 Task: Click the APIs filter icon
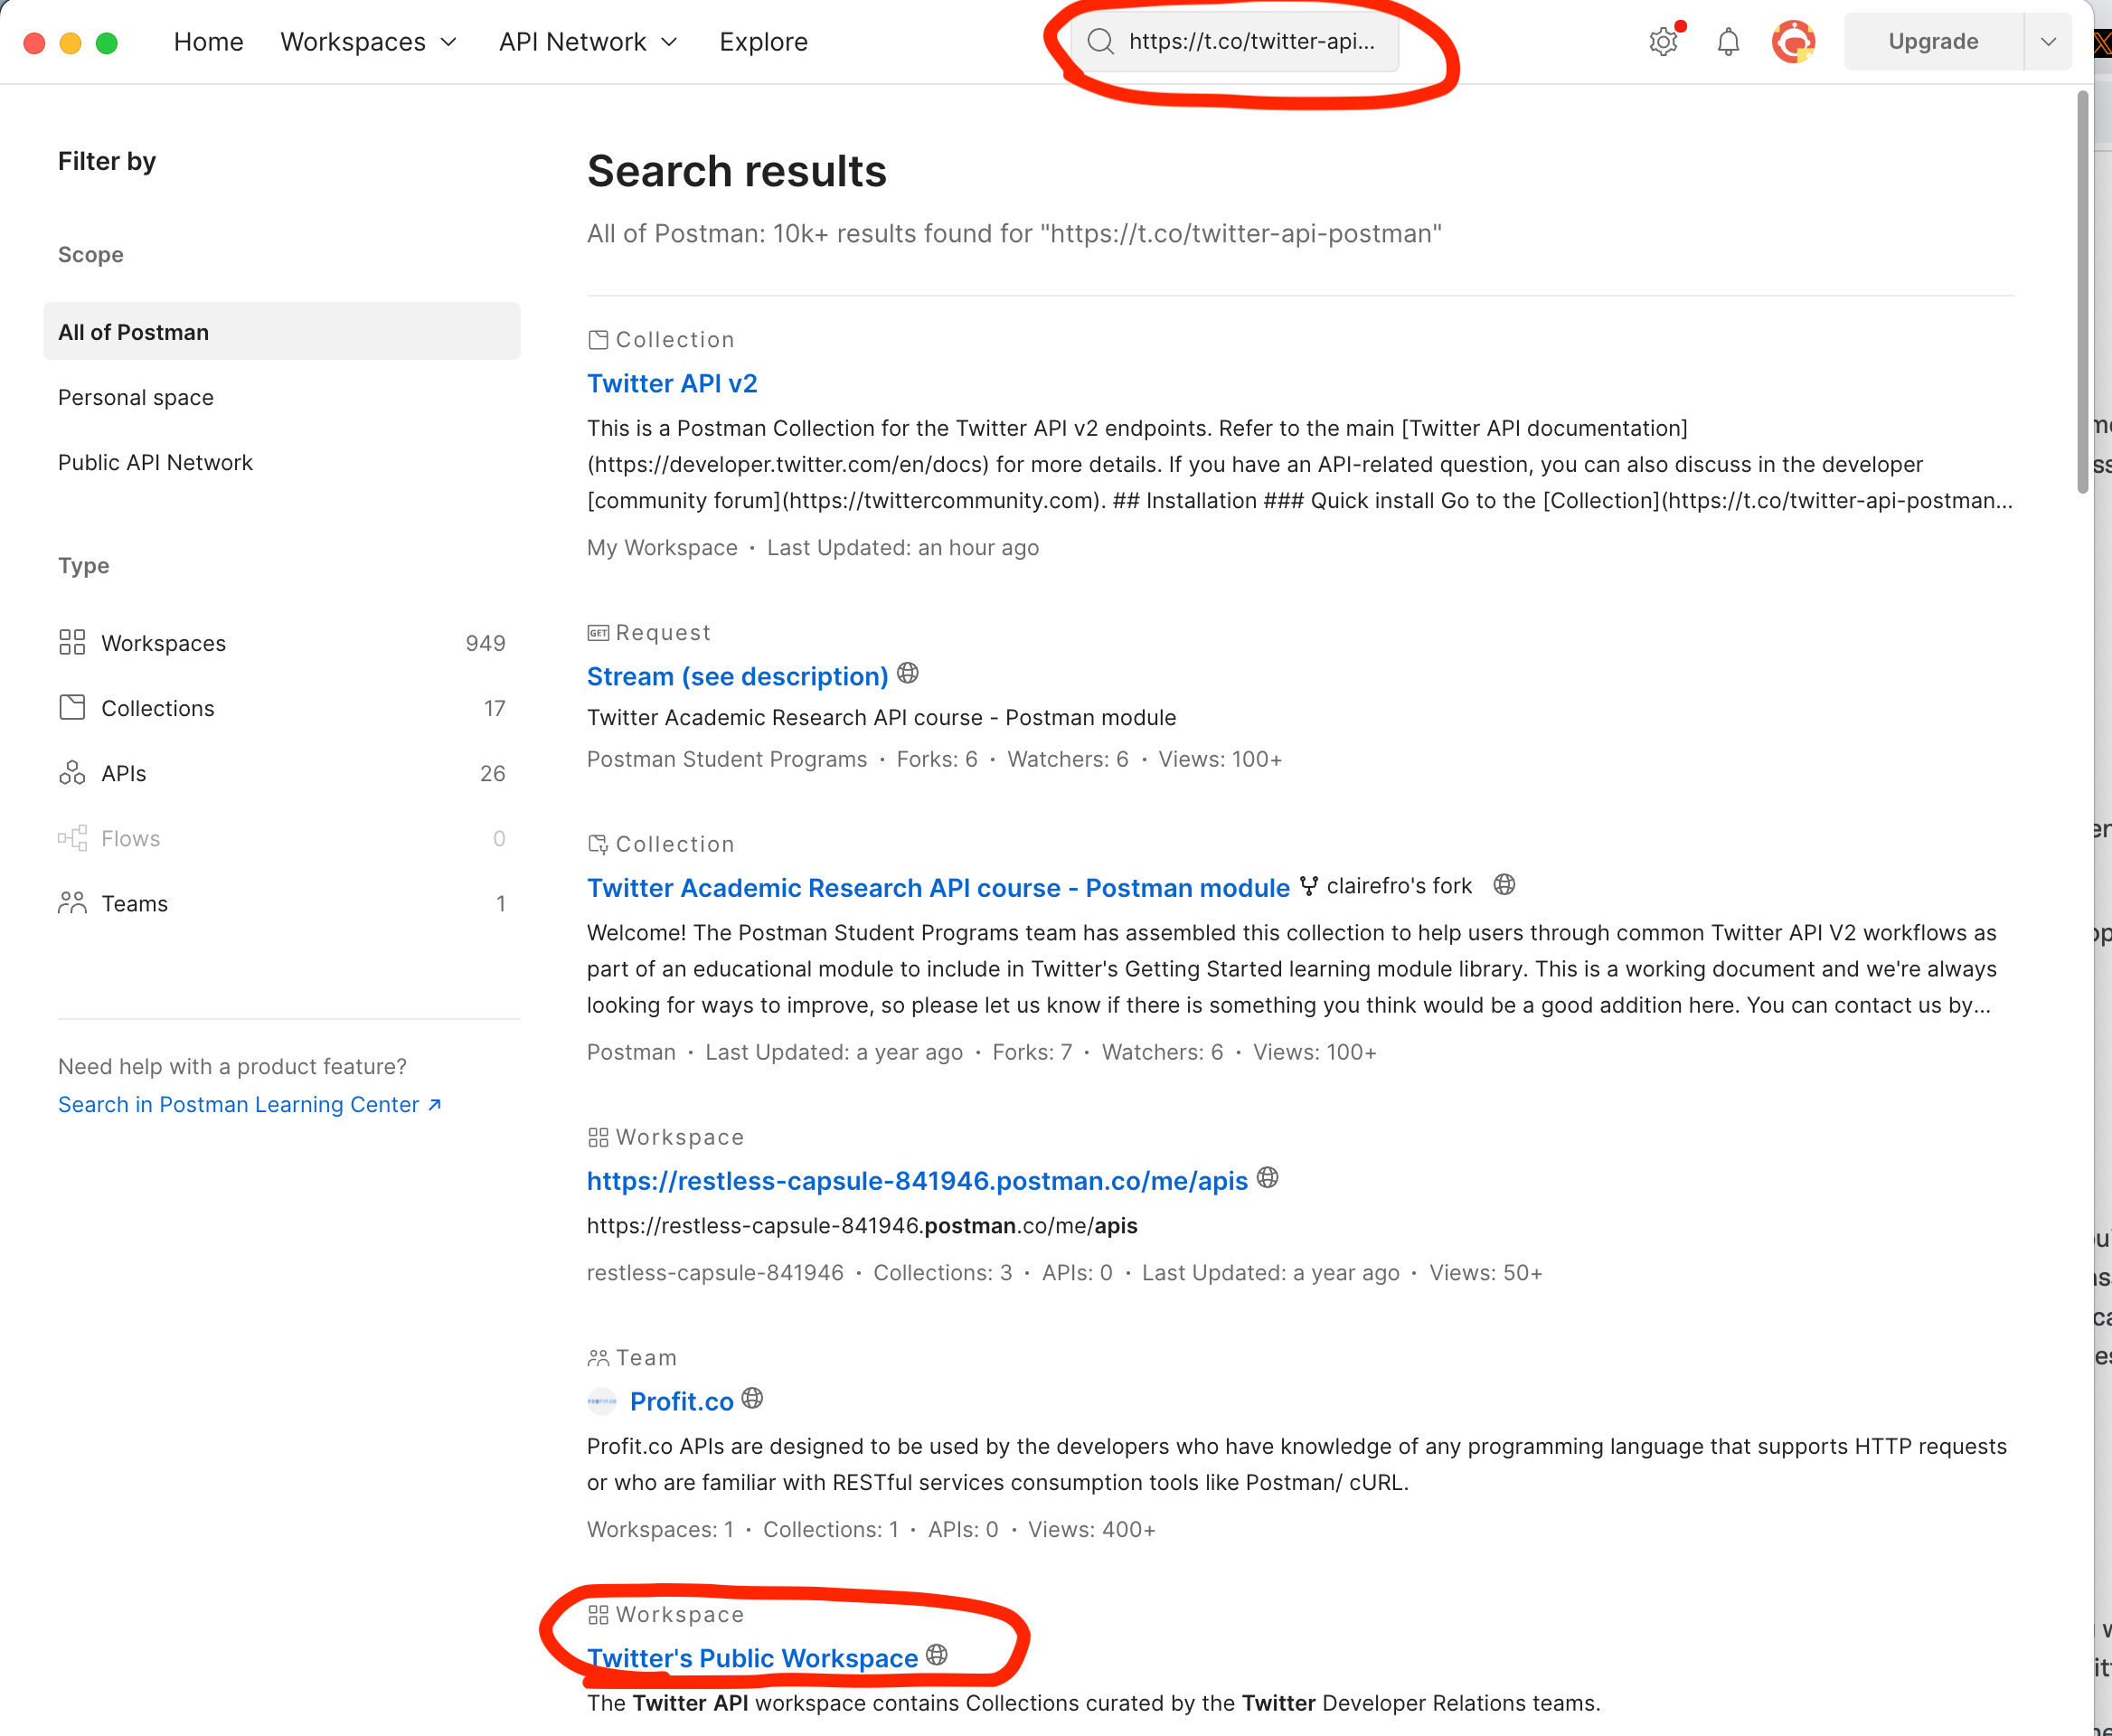72,772
